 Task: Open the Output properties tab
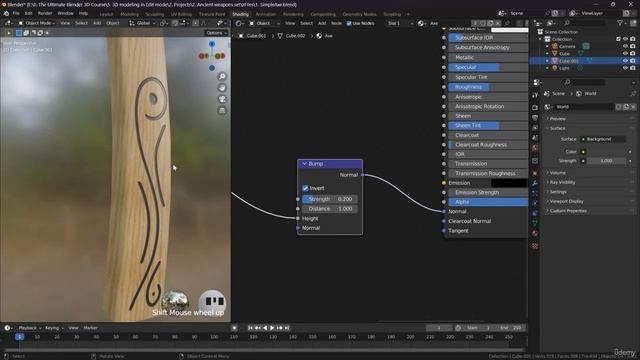535,118
